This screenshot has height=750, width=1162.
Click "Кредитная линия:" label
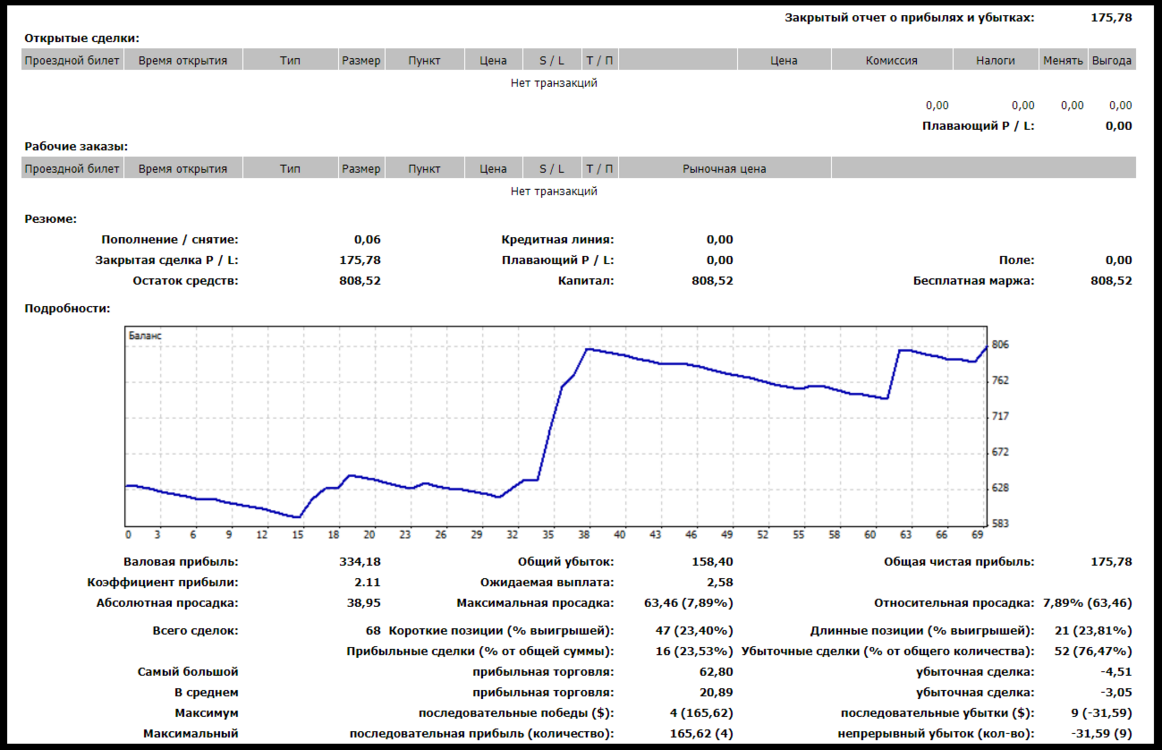[557, 240]
